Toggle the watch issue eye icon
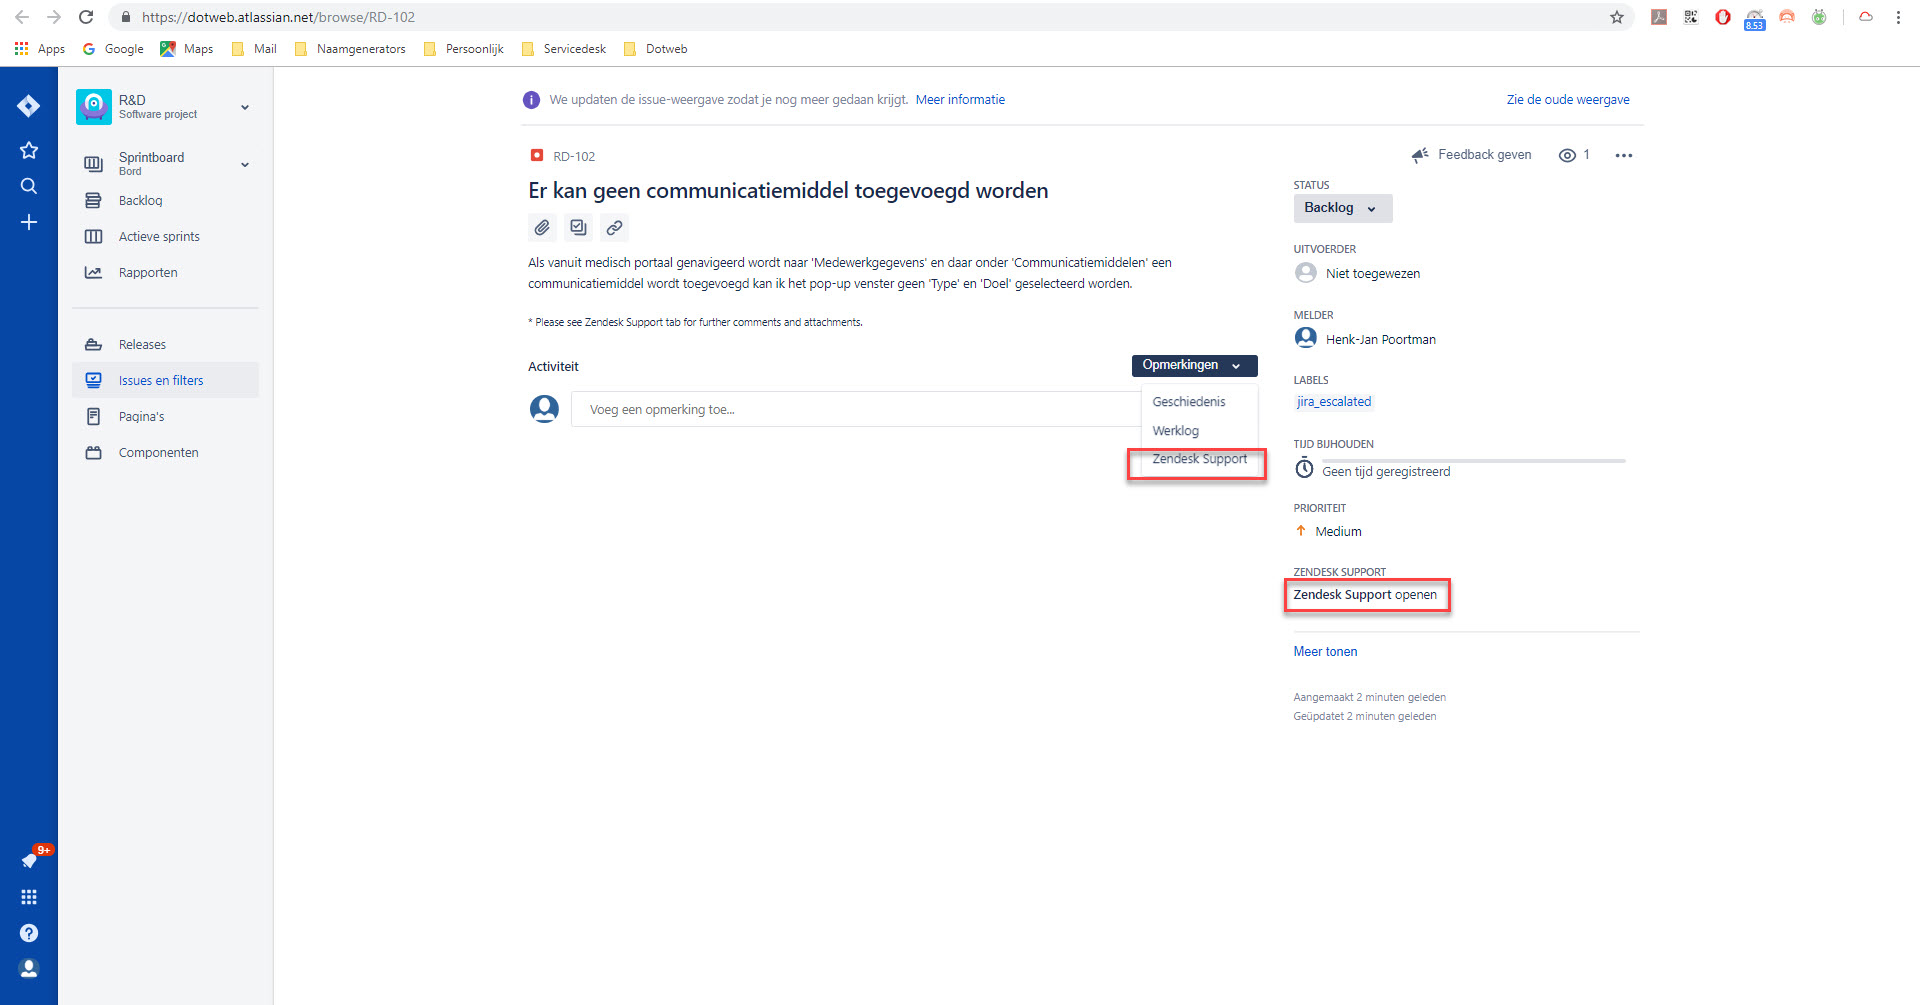 pyautogui.click(x=1567, y=155)
